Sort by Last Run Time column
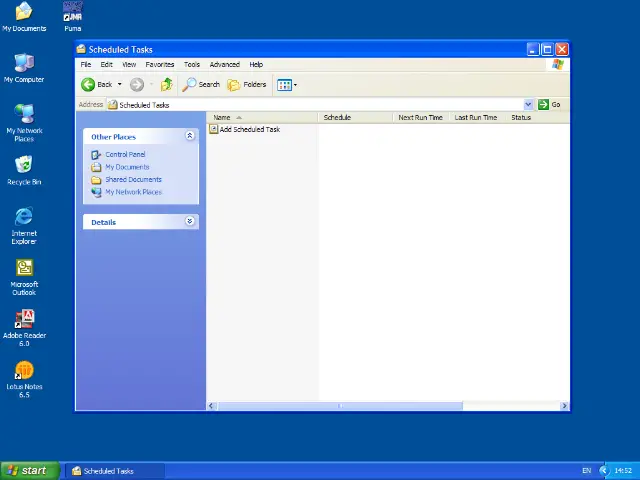The width and height of the screenshot is (640, 480). click(477, 118)
